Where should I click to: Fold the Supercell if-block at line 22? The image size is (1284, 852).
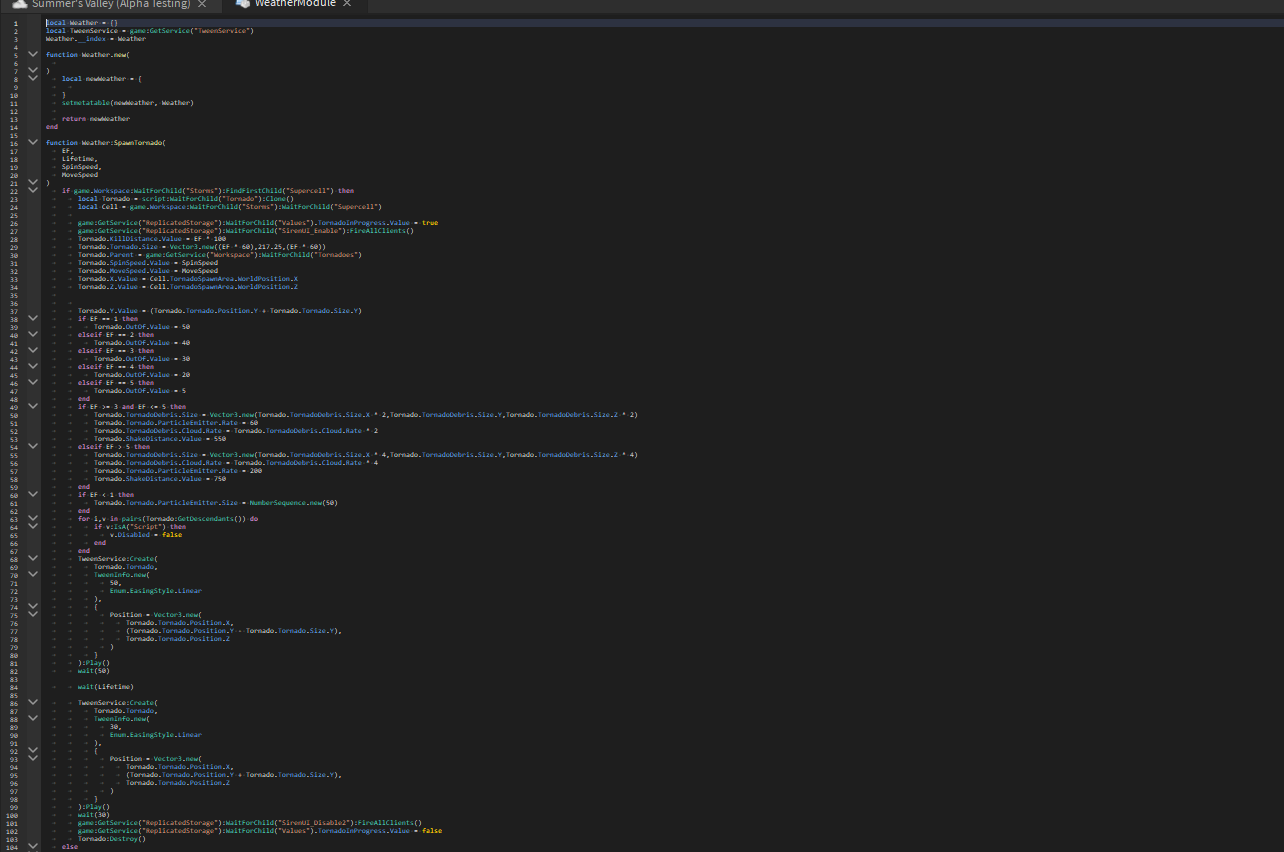tap(34, 191)
